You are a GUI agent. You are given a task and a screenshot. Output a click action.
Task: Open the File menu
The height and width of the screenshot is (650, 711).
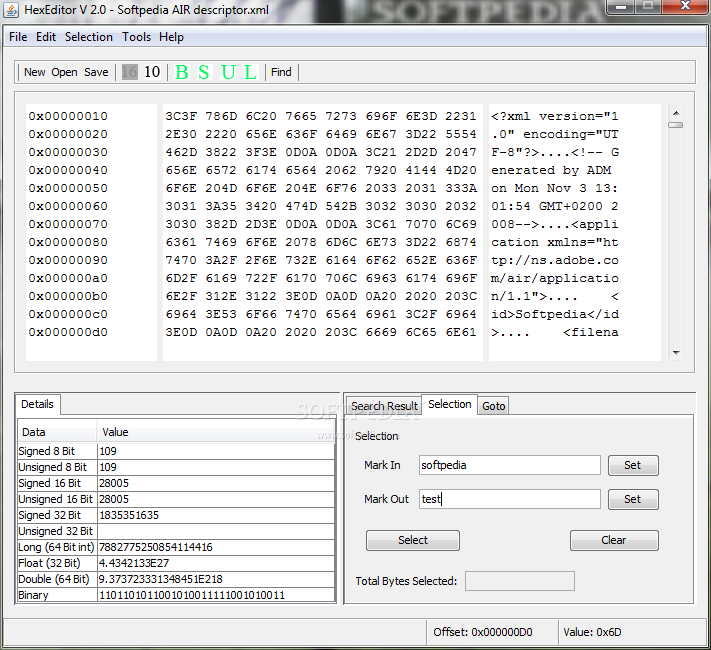(18, 37)
